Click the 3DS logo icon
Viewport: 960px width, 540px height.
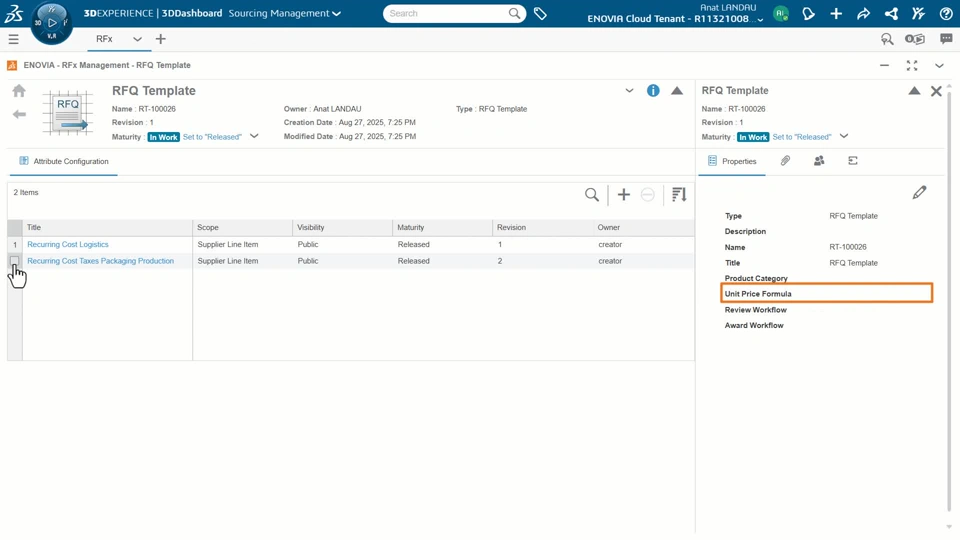(13, 13)
